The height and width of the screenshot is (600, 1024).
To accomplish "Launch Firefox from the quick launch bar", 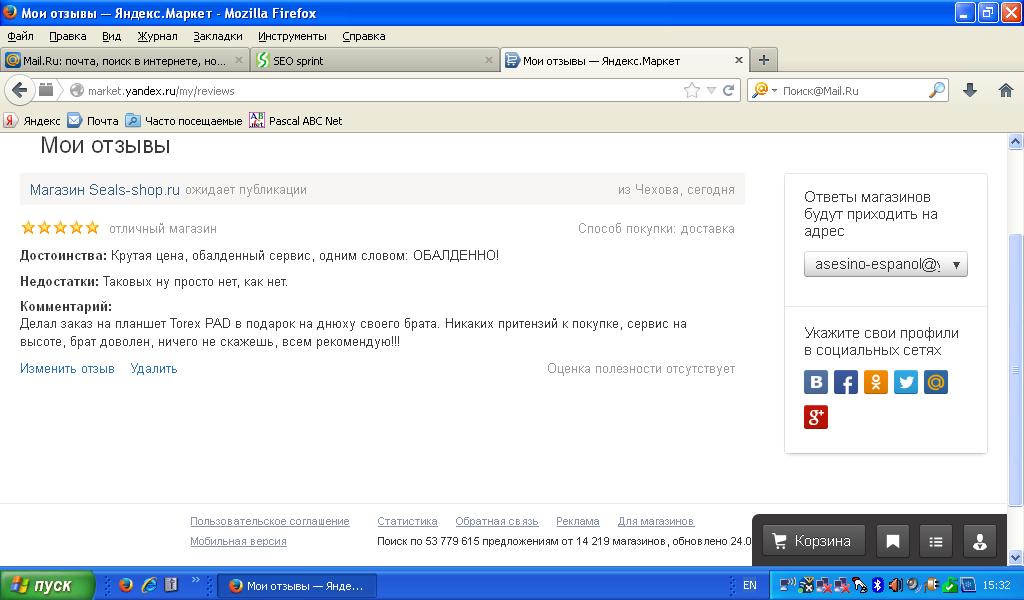I will (x=126, y=585).
